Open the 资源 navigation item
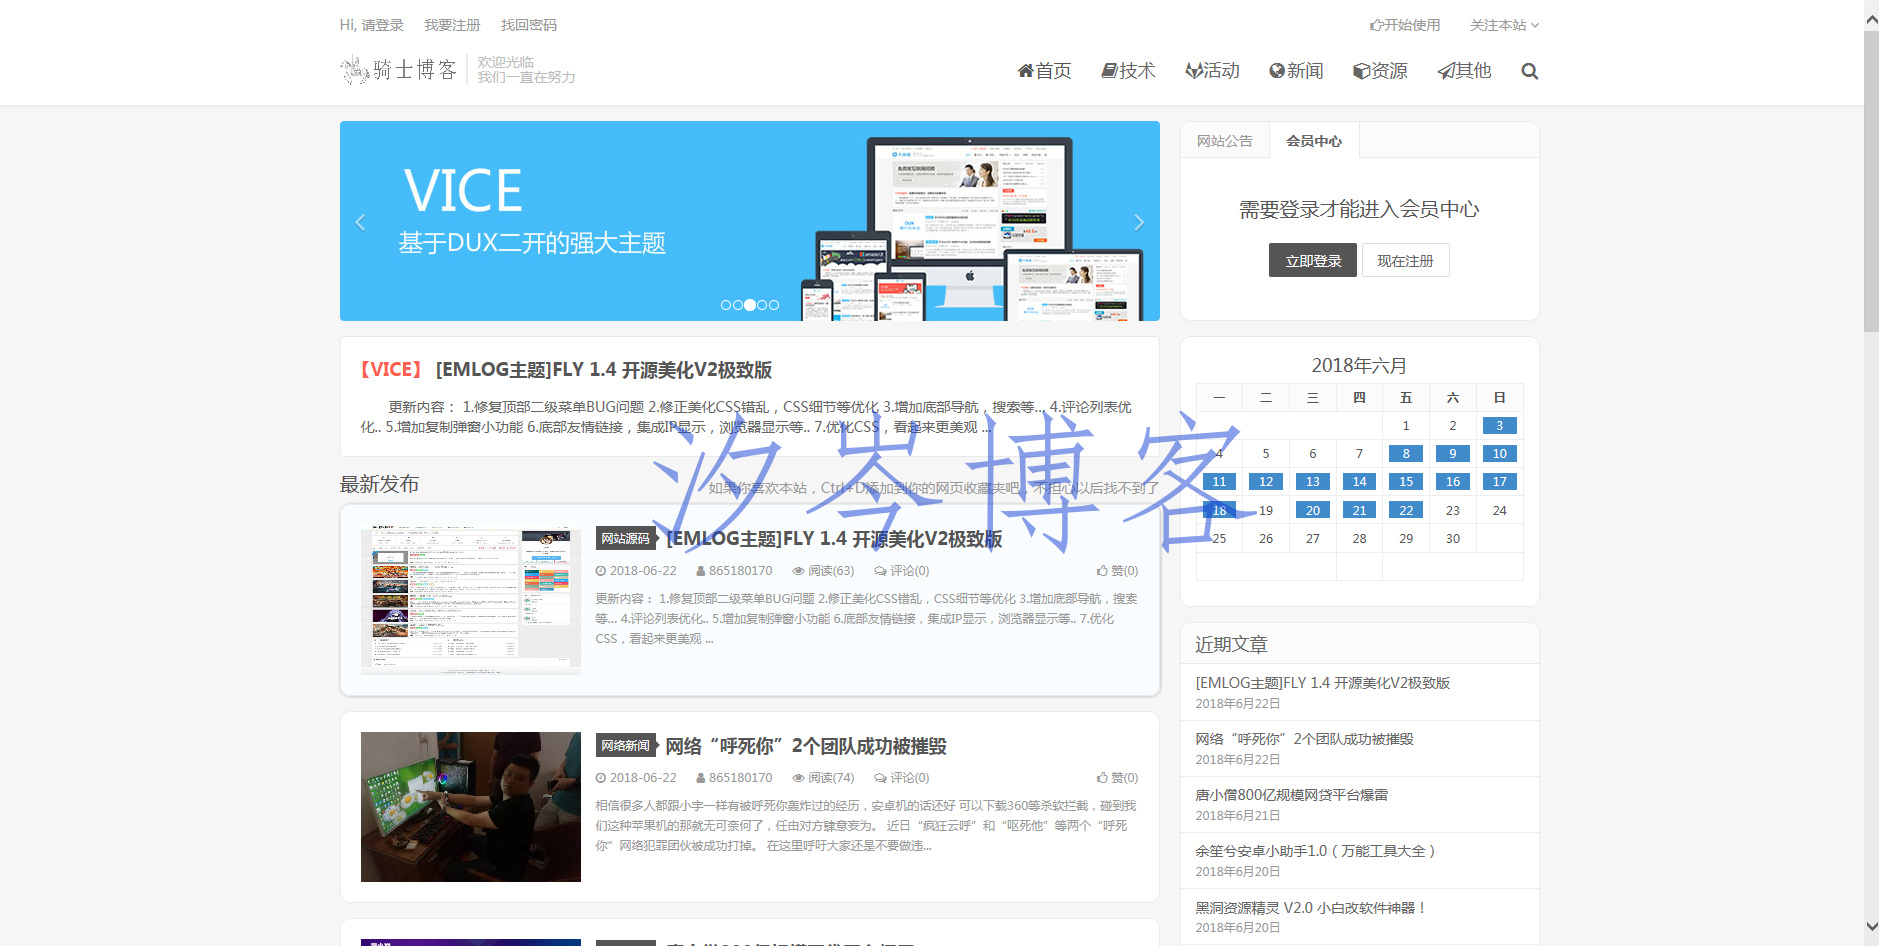Screen dimensions: 1879x946 1380,71
